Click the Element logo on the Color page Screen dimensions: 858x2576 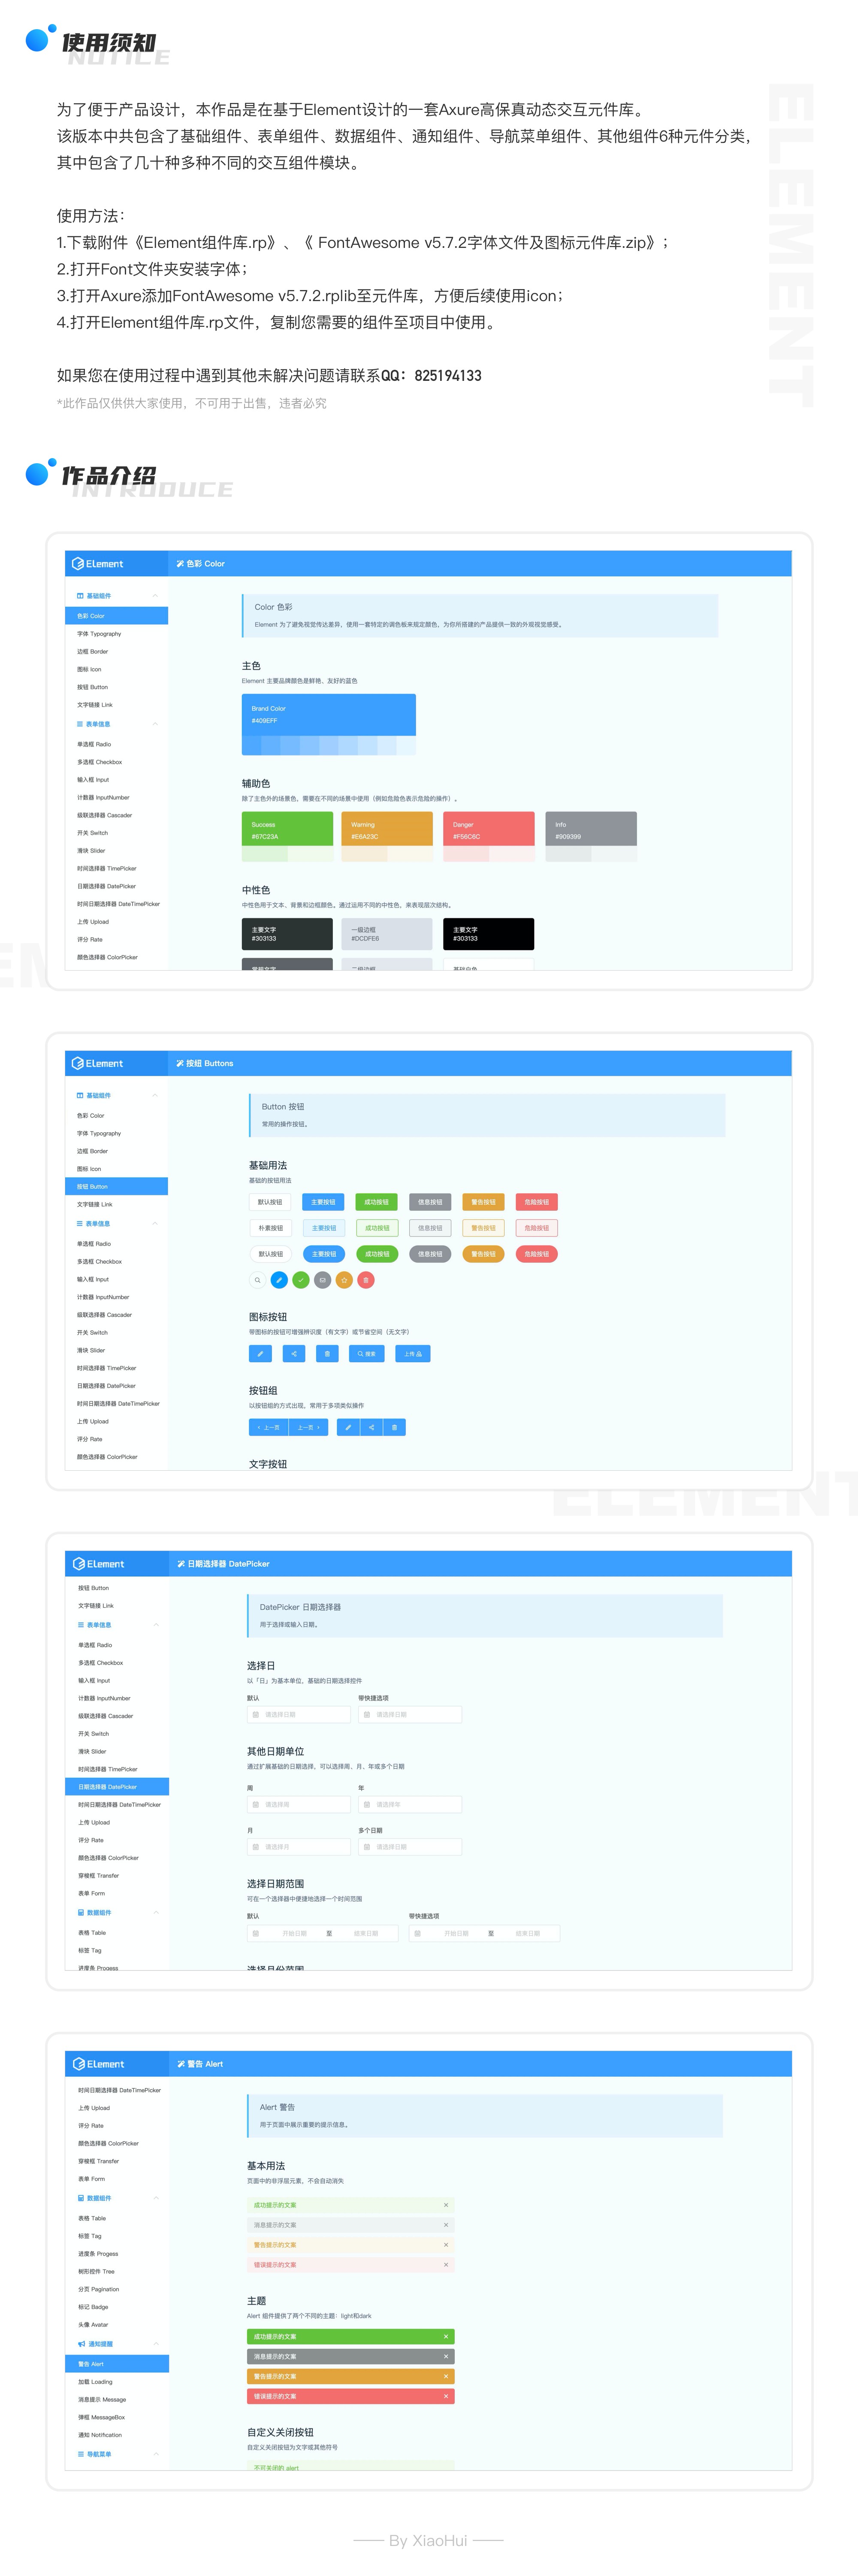98,564
